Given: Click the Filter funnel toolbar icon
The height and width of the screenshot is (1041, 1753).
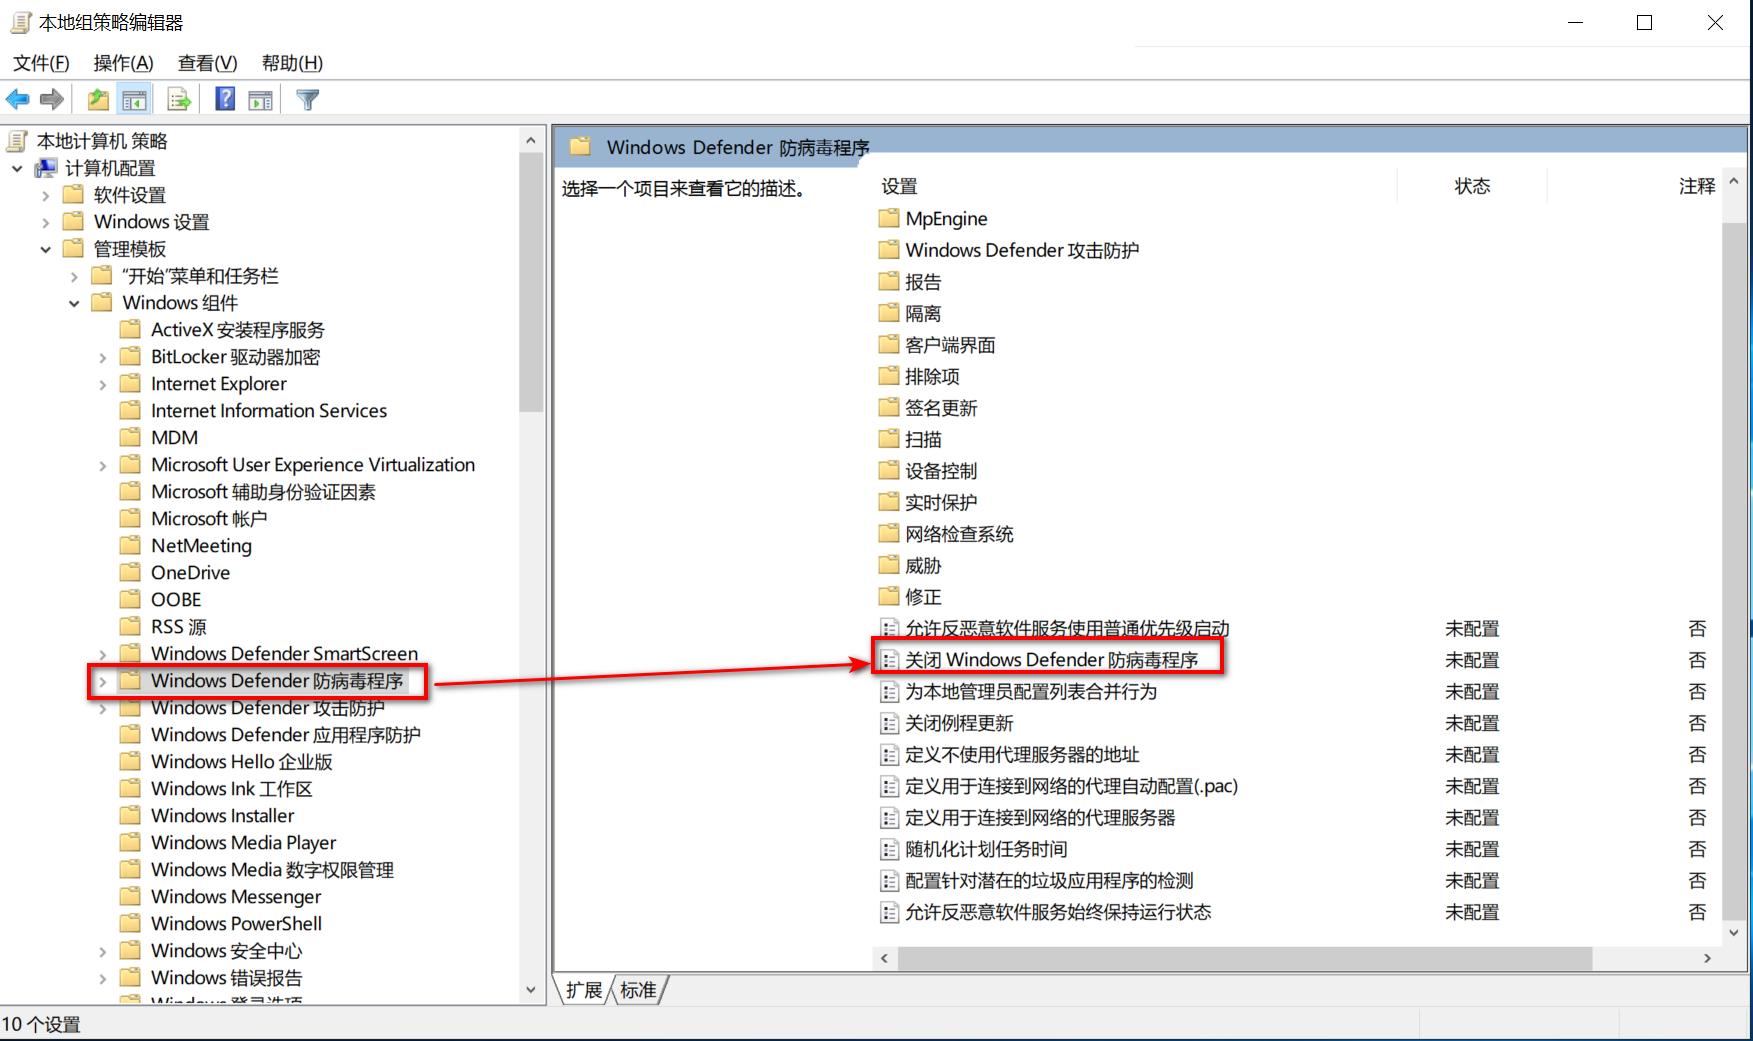Looking at the screenshot, I should (308, 100).
